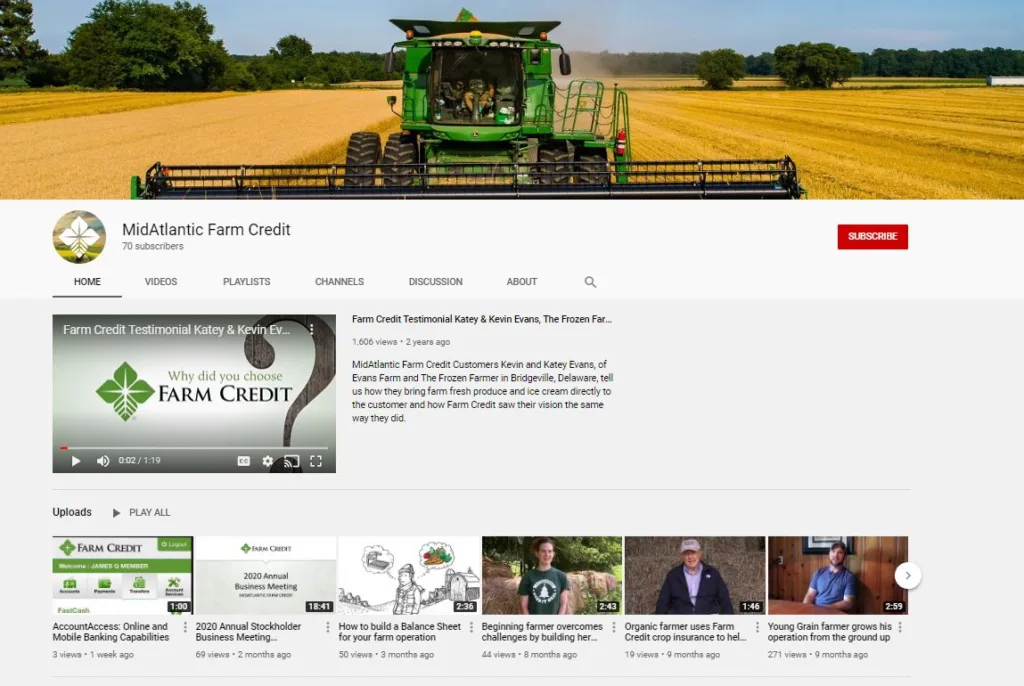The height and width of the screenshot is (686, 1024).
Task: Click the featured video progress bar
Action: point(194,448)
